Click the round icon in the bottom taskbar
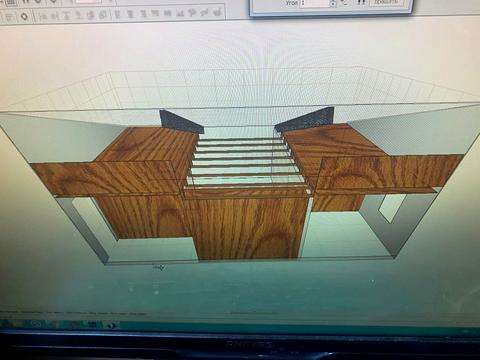The height and width of the screenshot is (360, 480). point(36,324)
